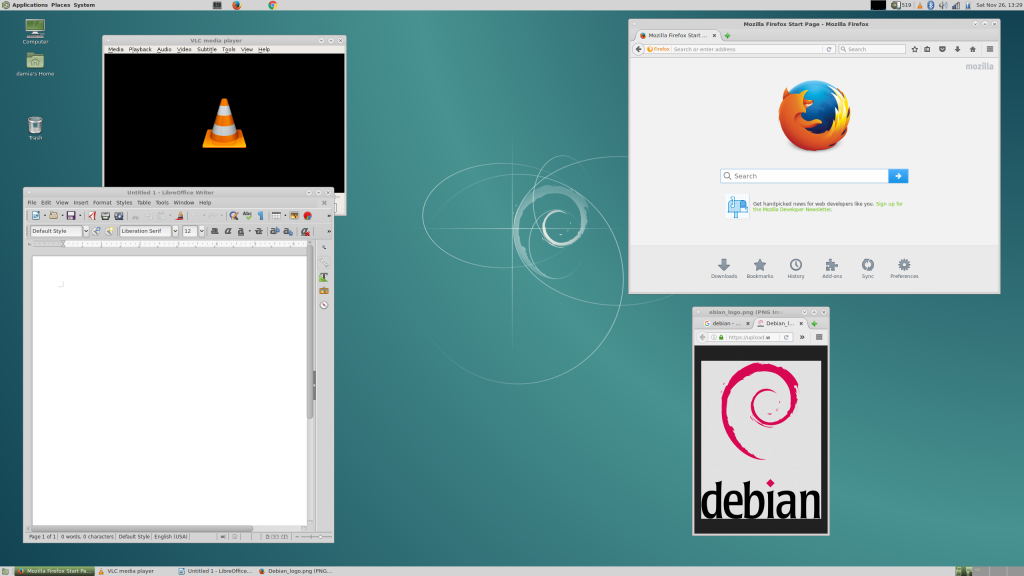The width and height of the screenshot is (1024, 576).
Task: Bookmark this page with Firefox star icon
Action: coord(914,49)
